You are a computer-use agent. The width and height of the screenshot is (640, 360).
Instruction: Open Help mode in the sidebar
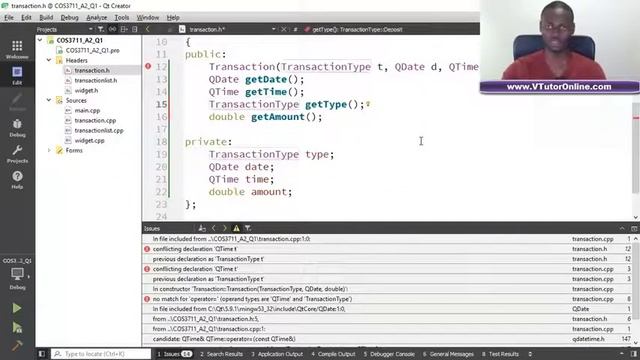17,180
